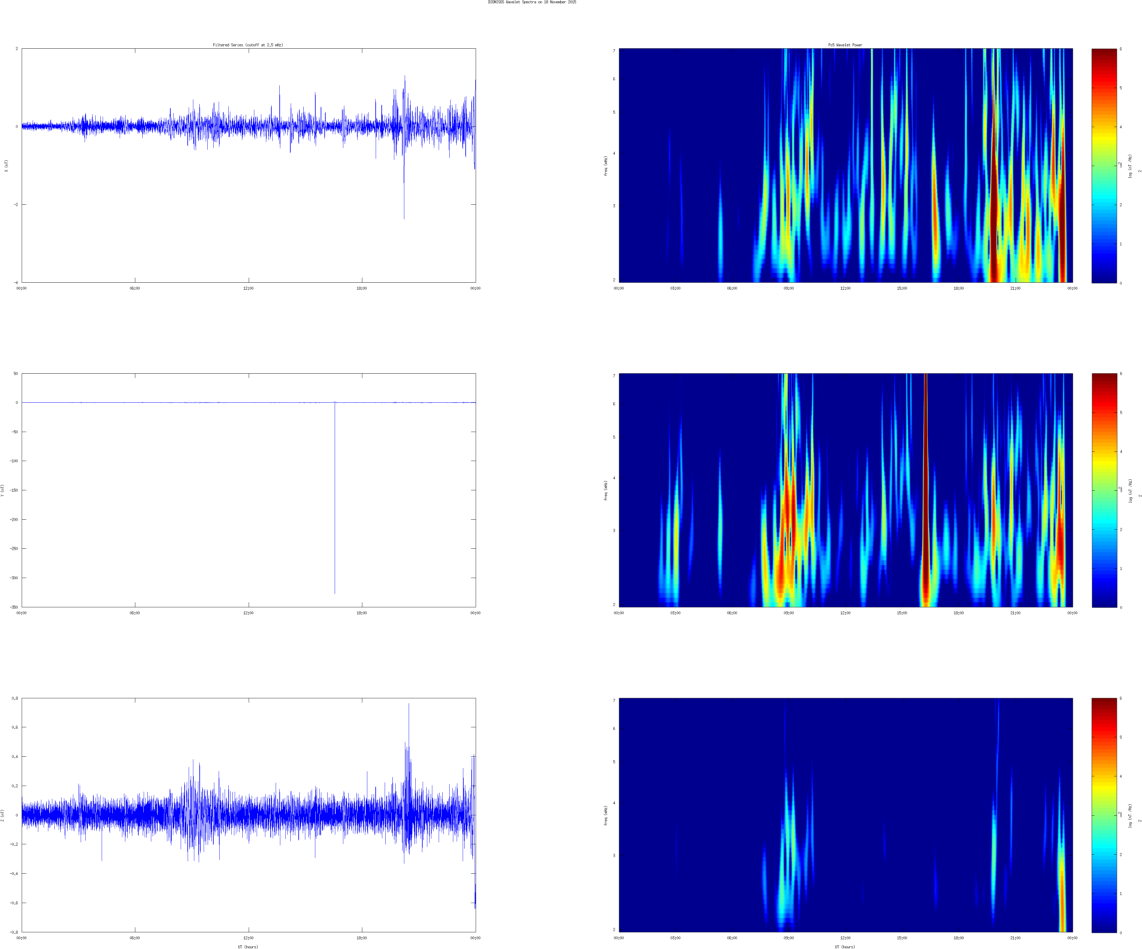Click the 'Y (nT)' axis label of the middle series
The width and height of the screenshot is (1142, 949).
click(x=3, y=490)
